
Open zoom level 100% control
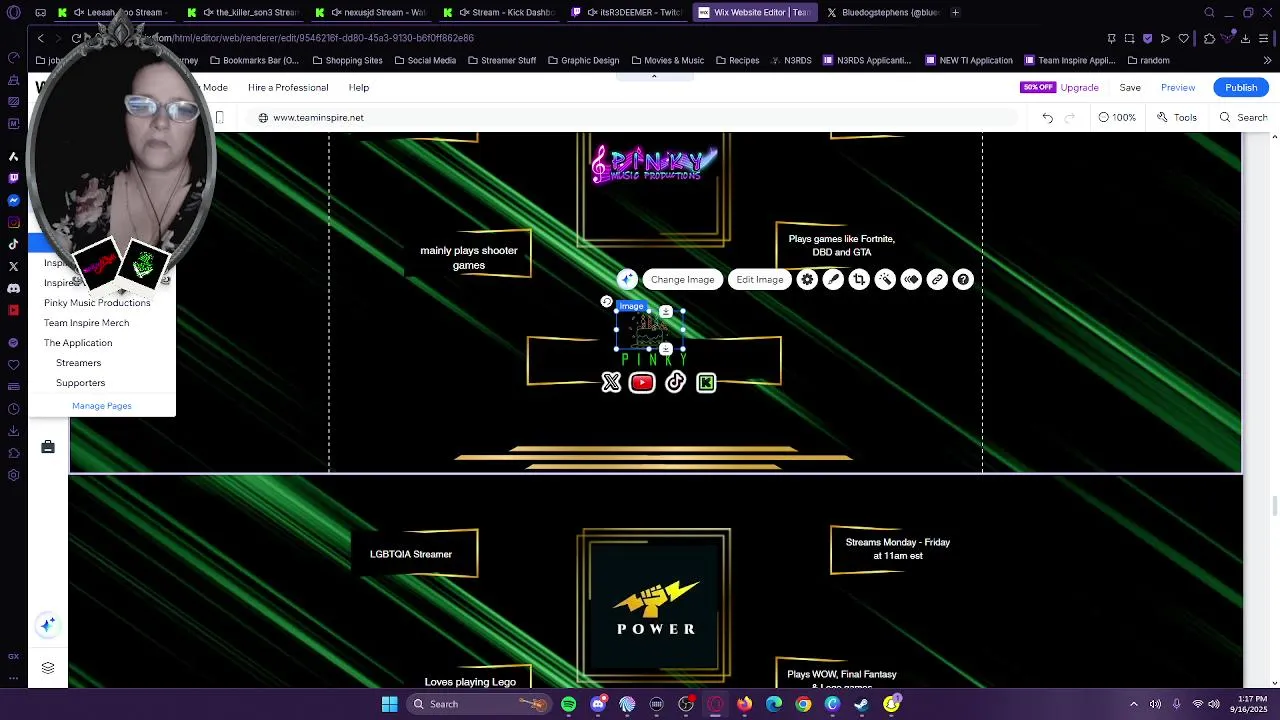1117,118
